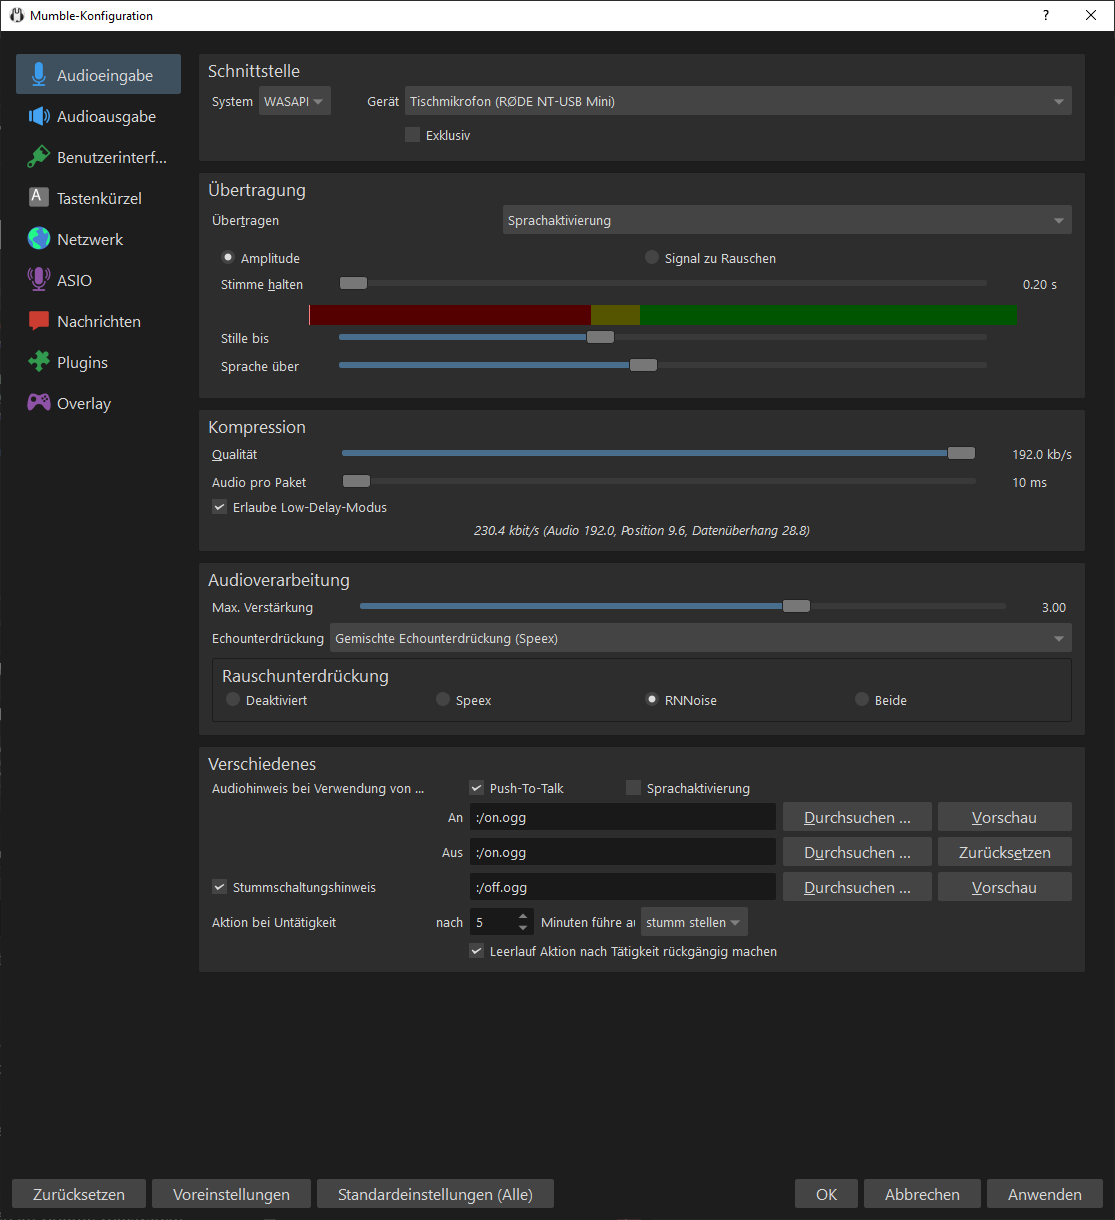Select the Amplitude radio button
The width and height of the screenshot is (1115, 1220).
pyautogui.click(x=228, y=258)
